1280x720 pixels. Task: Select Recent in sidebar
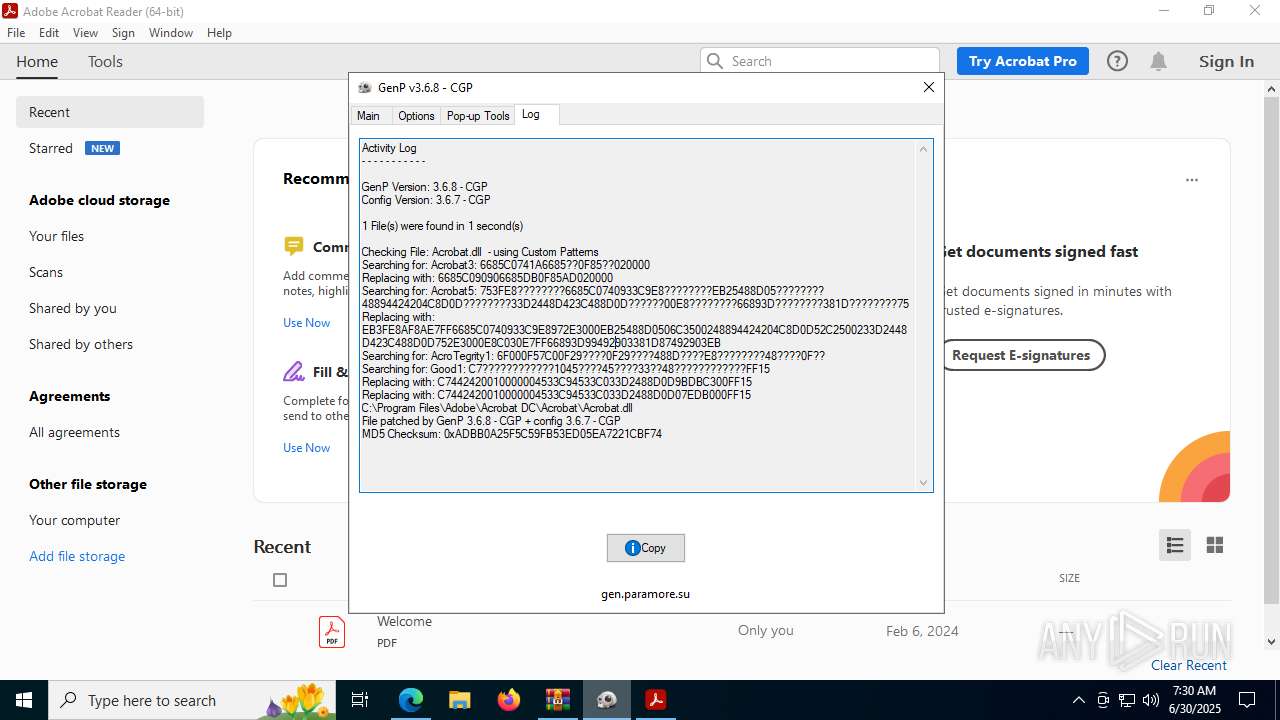pos(110,112)
